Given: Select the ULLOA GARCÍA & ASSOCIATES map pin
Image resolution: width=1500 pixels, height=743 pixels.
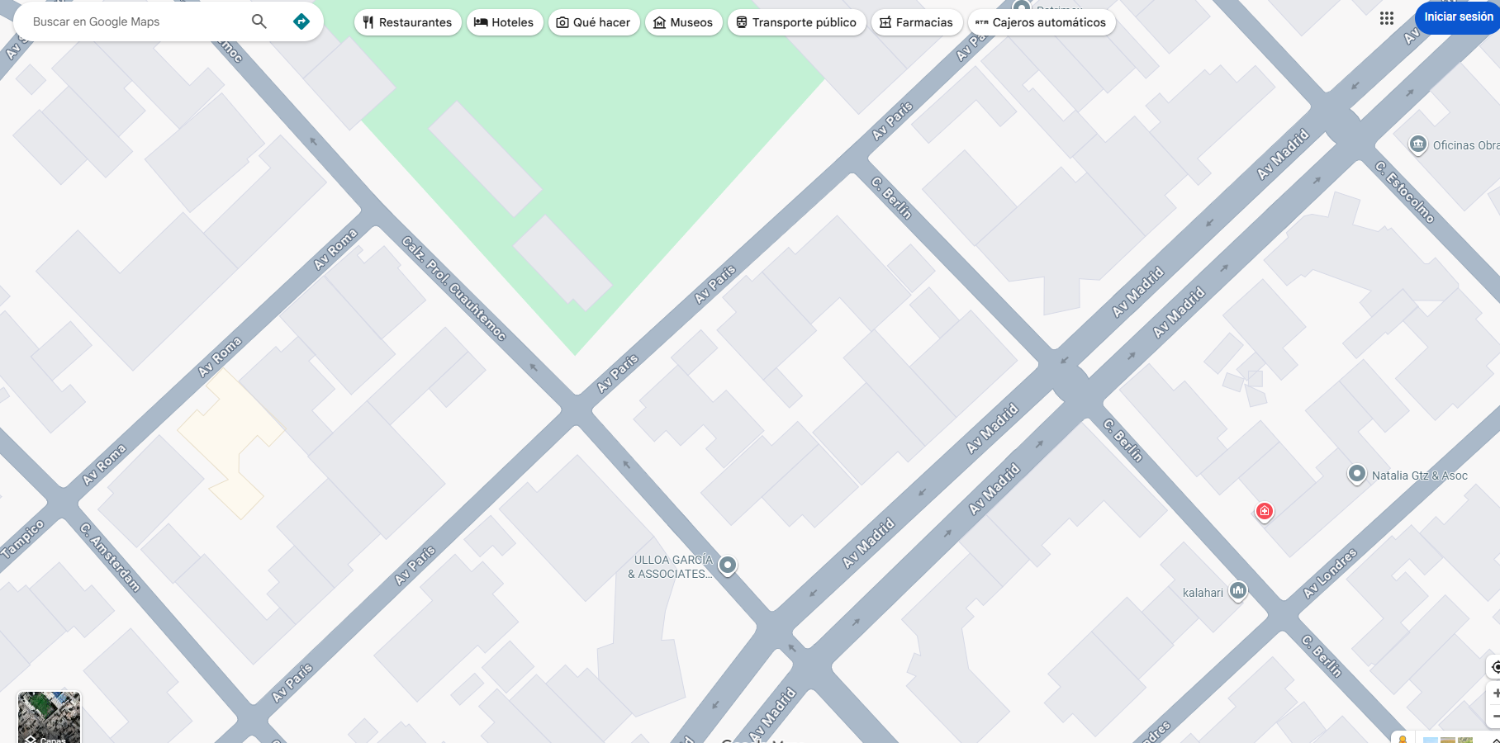Looking at the screenshot, I should [x=728, y=566].
